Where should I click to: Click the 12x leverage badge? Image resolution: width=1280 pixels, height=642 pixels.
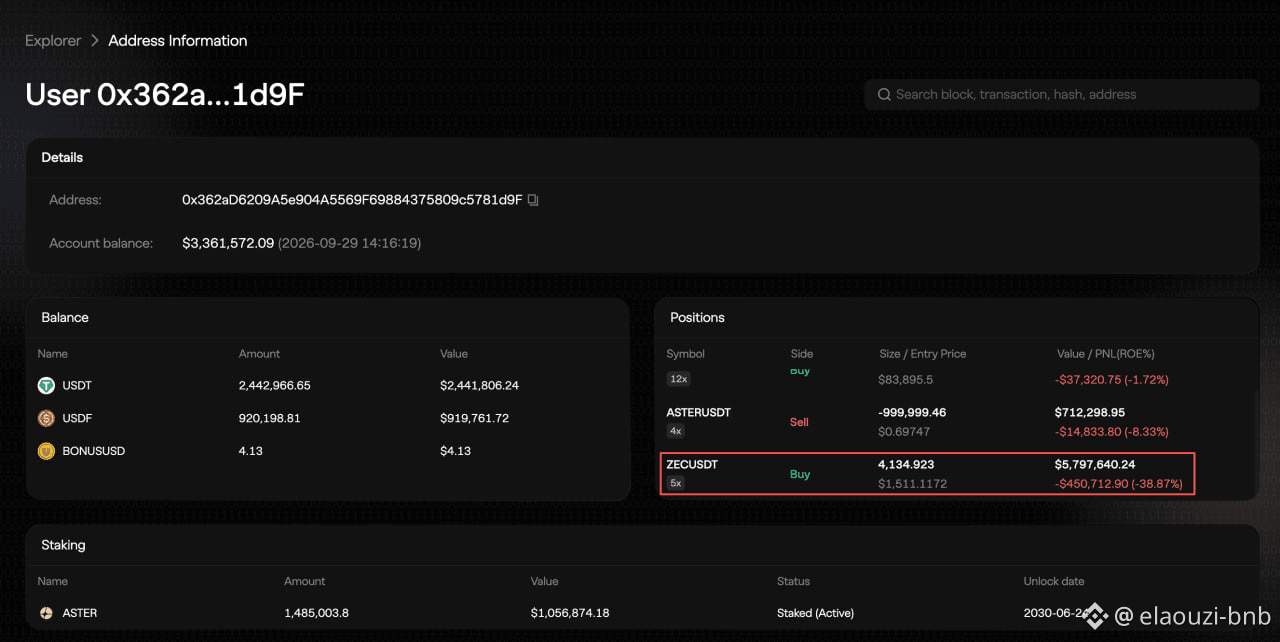coord(678,379)
